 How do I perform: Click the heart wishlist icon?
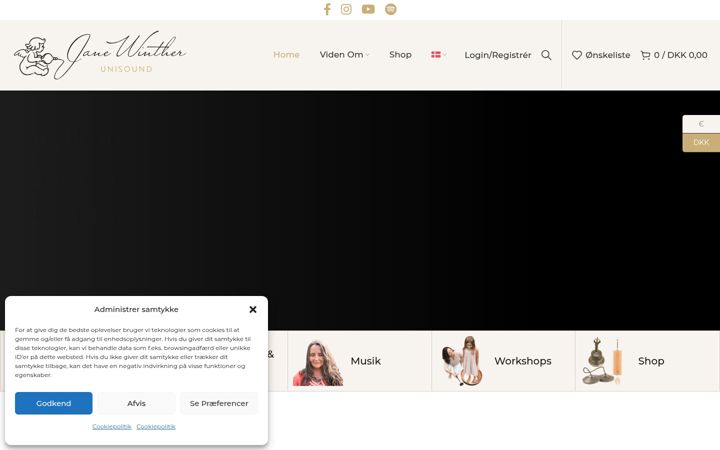[x=577, y=55]
